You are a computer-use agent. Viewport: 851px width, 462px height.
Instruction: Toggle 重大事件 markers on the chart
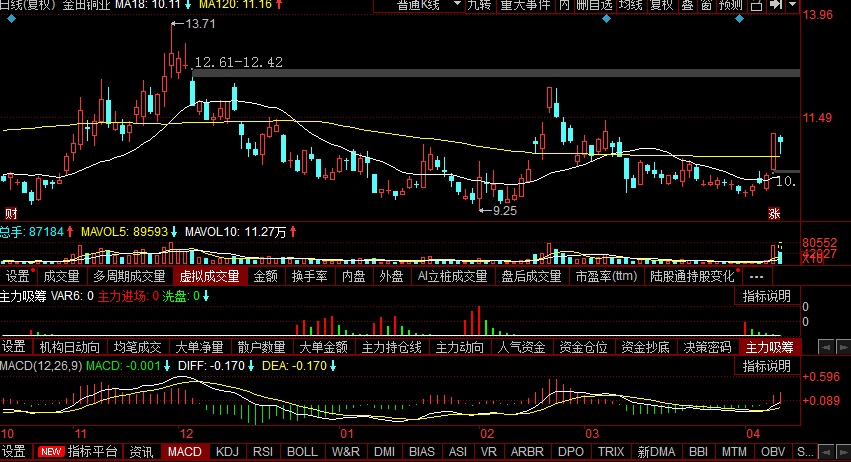click(525, 5)
